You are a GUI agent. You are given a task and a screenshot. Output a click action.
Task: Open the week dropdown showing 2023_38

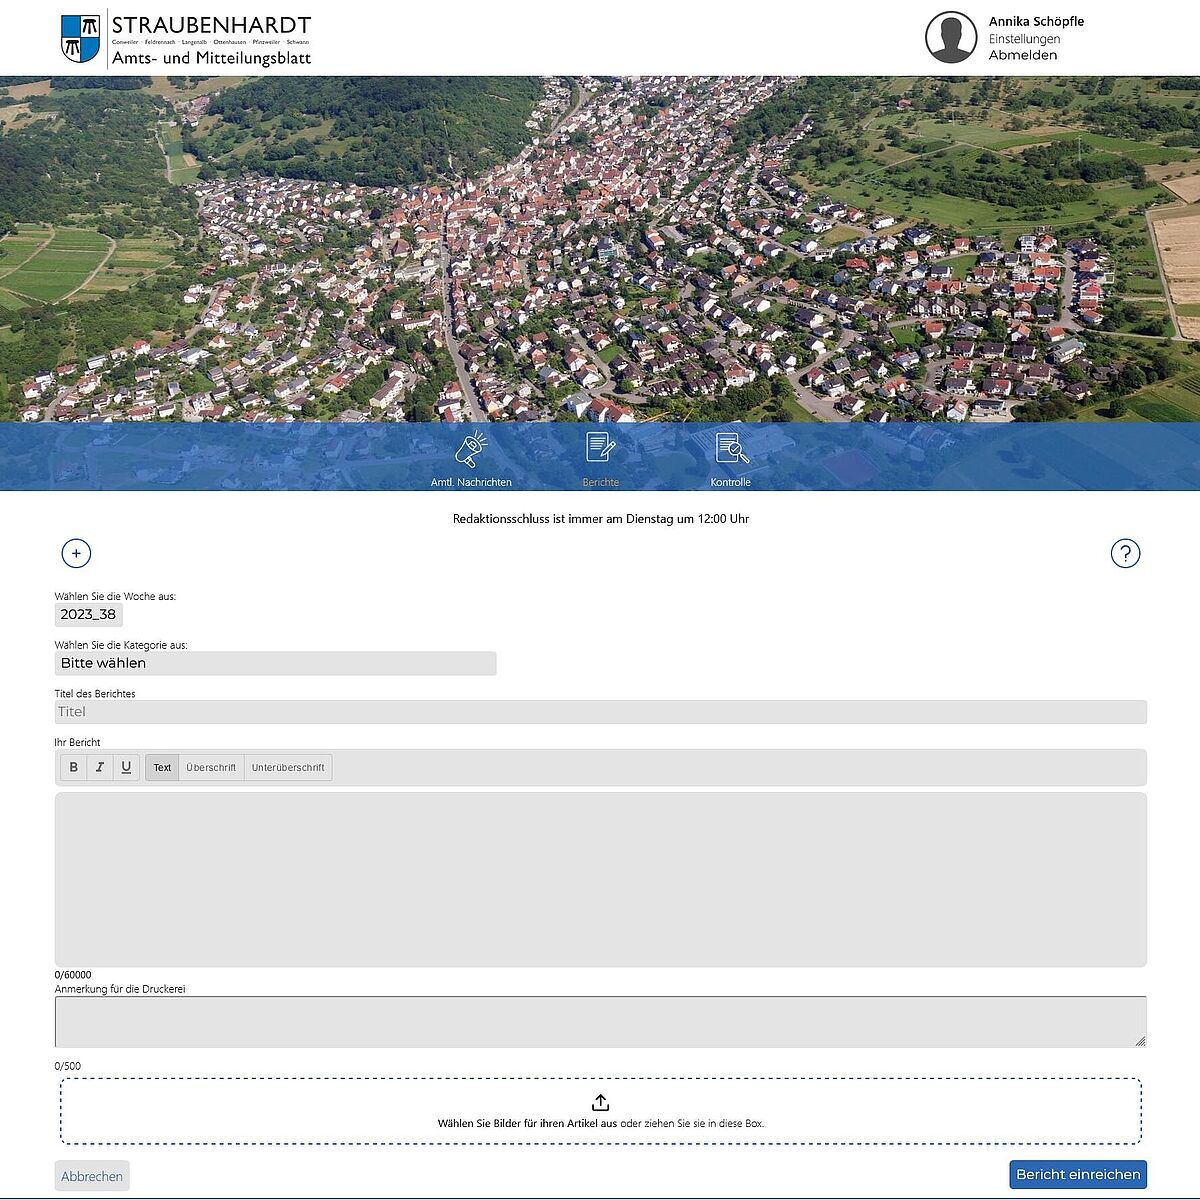click(x=88, y=614)
